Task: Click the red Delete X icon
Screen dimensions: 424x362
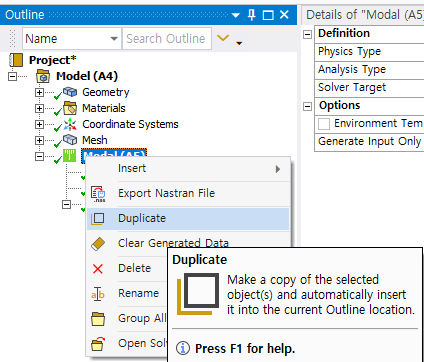Action: [98, 268]
